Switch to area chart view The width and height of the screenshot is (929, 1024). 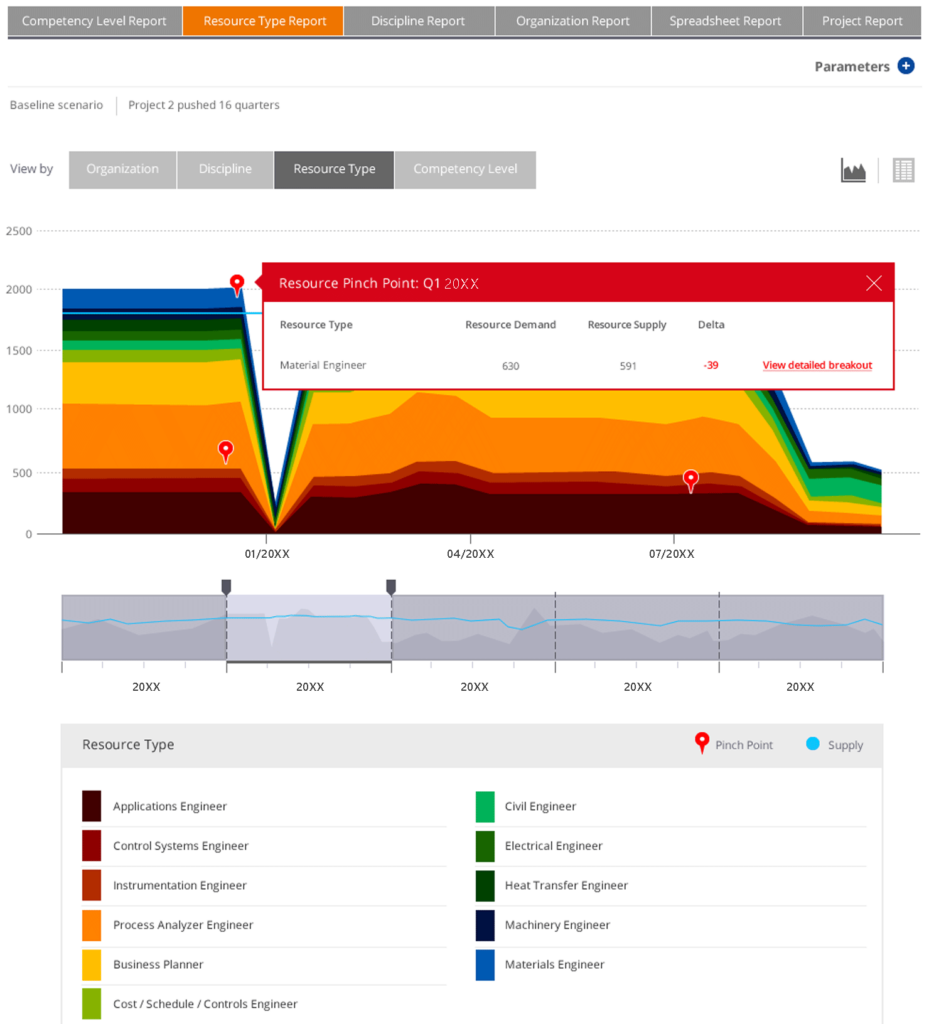tap(853, 170)
